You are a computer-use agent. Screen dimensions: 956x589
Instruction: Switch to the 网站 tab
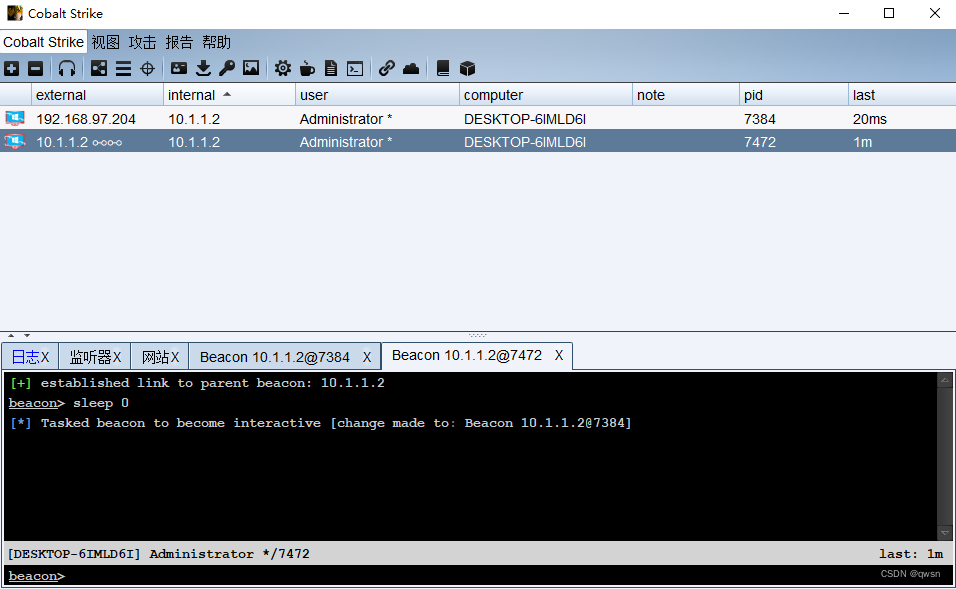(x=155, y=357)
